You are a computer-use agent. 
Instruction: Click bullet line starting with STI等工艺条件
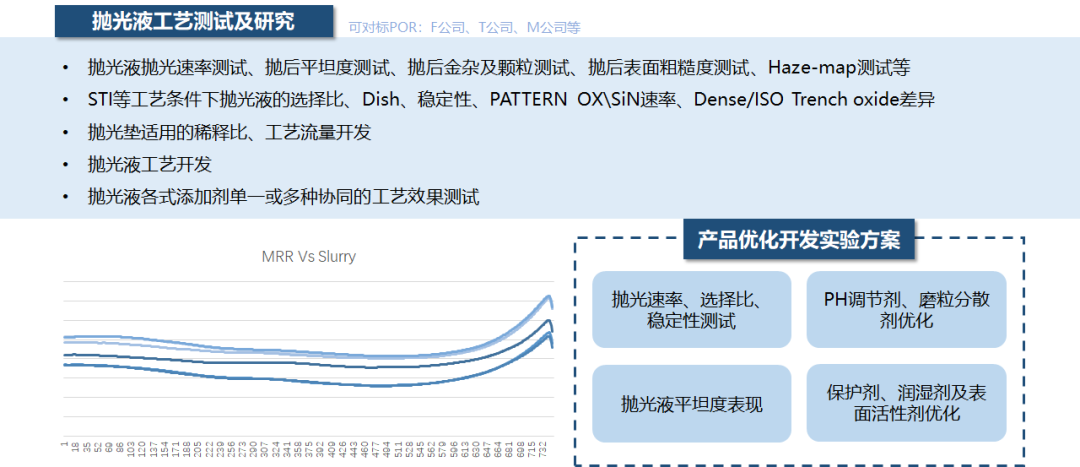[x=511, y=100]
